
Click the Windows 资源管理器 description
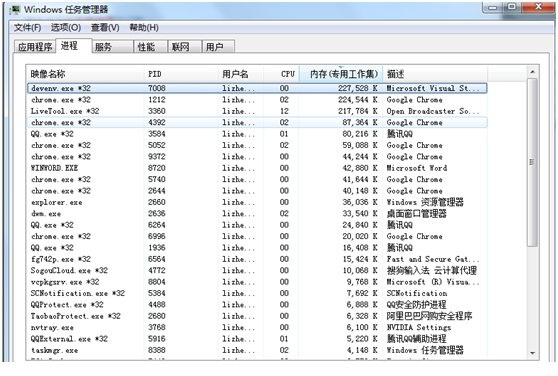click(425, 202)
